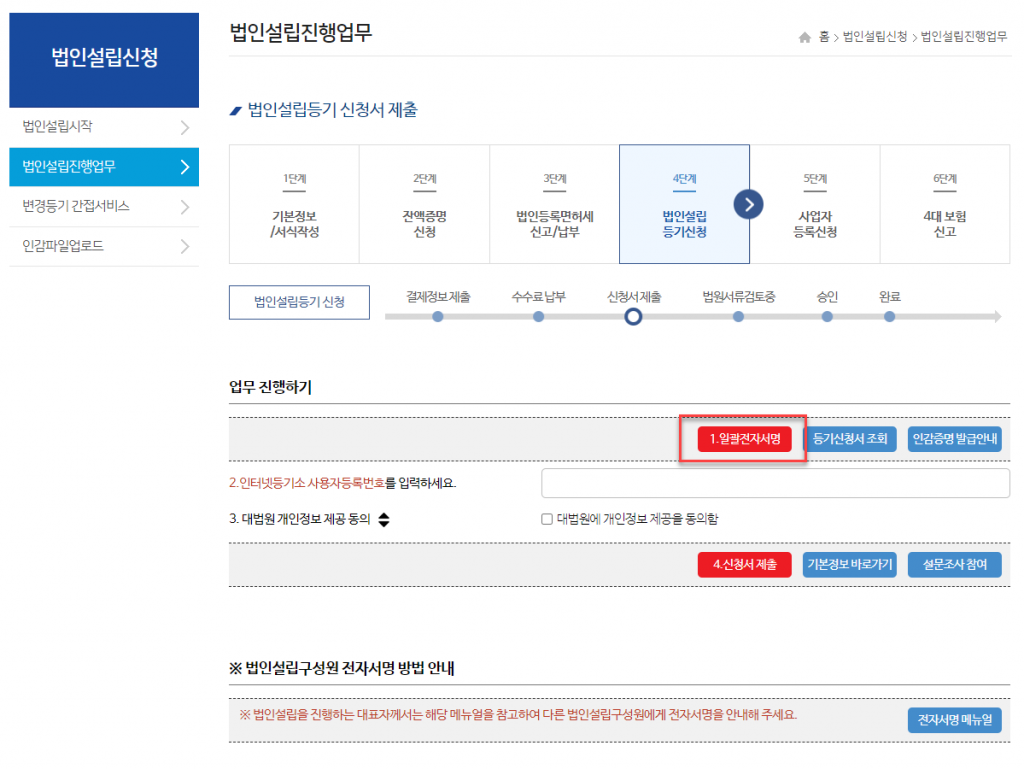The width and height of the screenshot is (1024, 769).
Task: Click the 법인설립구성원 전자서명 방법 안내 heading
Action: pos(342,668)
